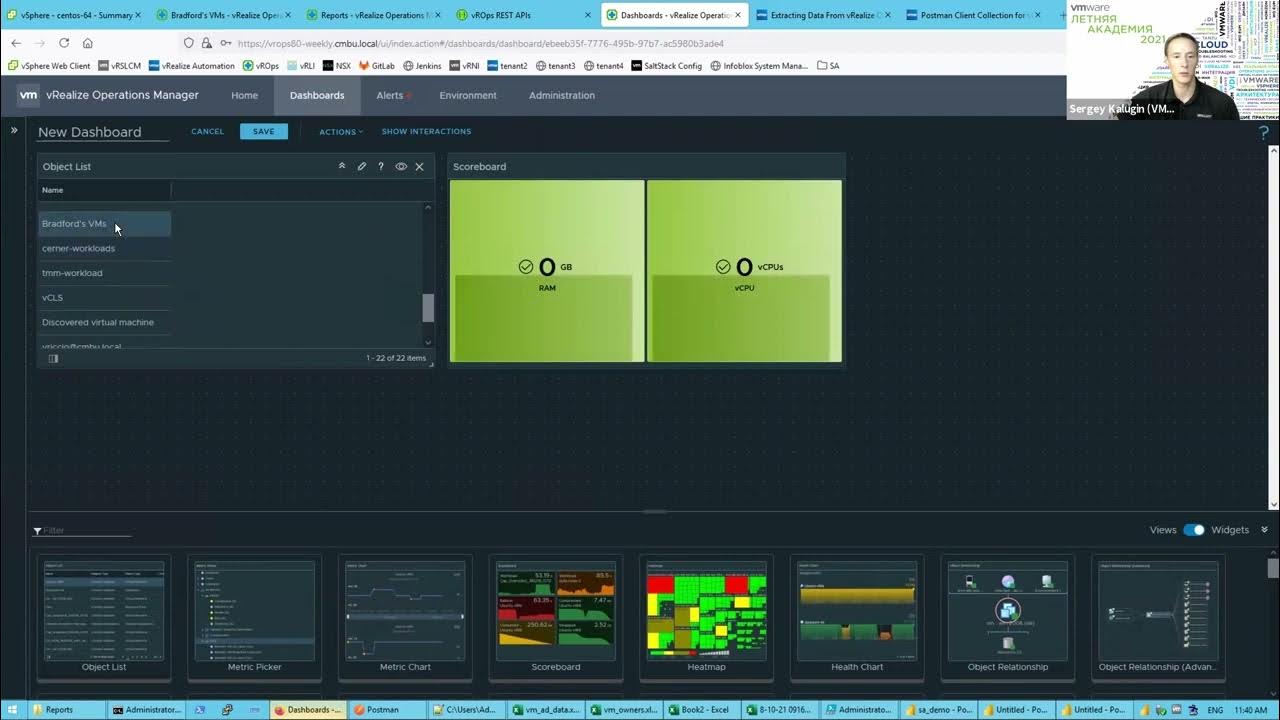Click the browser address bar URL
Image resolution: width=1280 pixels, height=720 pixels.
coord(480,44)
